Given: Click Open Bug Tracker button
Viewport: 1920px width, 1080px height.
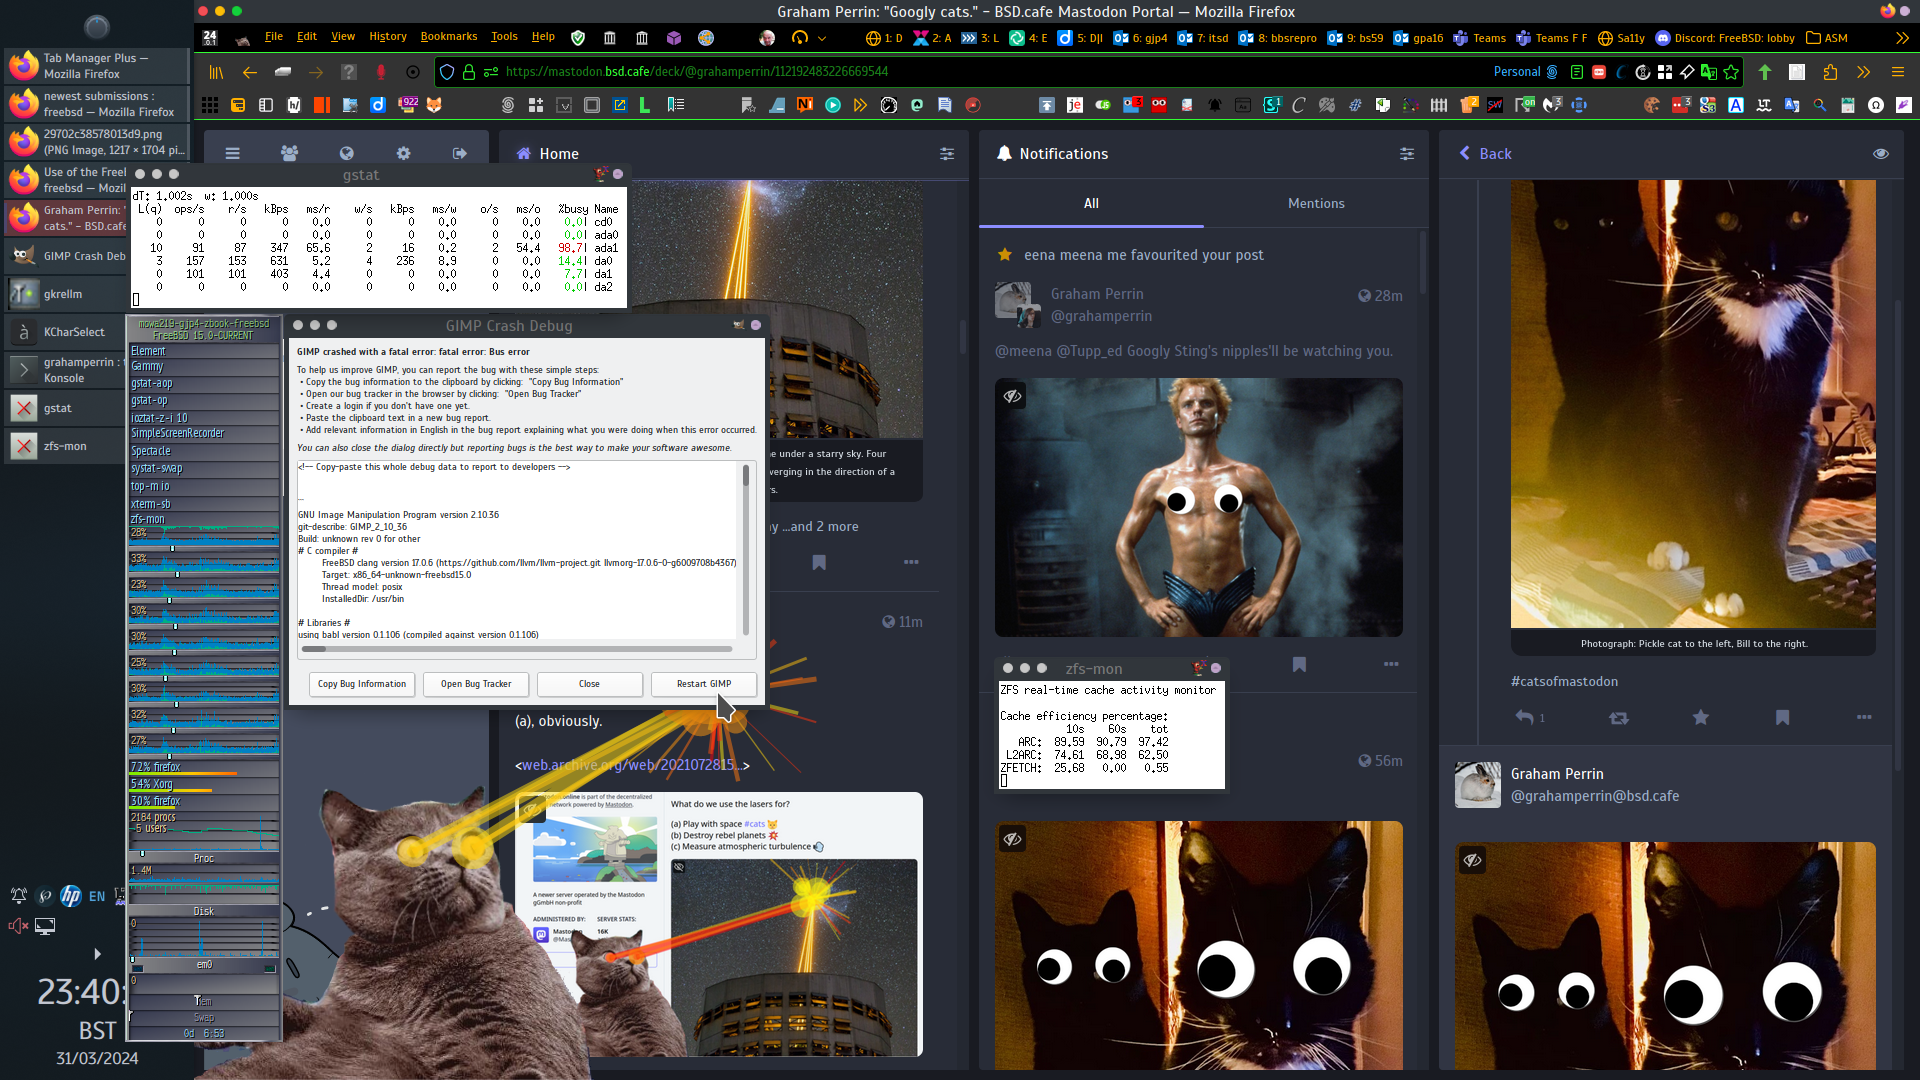Looking at the screenshot, I should point(476,684).
